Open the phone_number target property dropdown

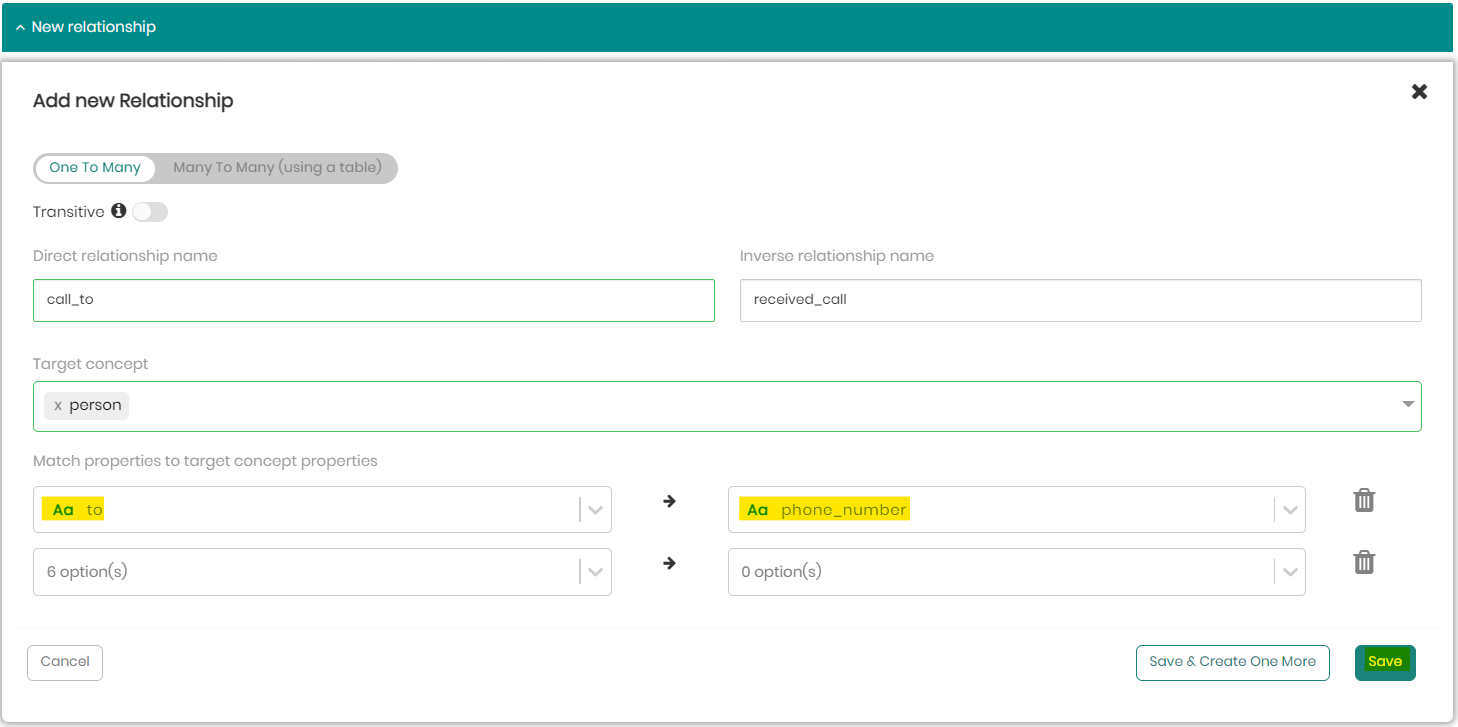tap(1289, 510)
